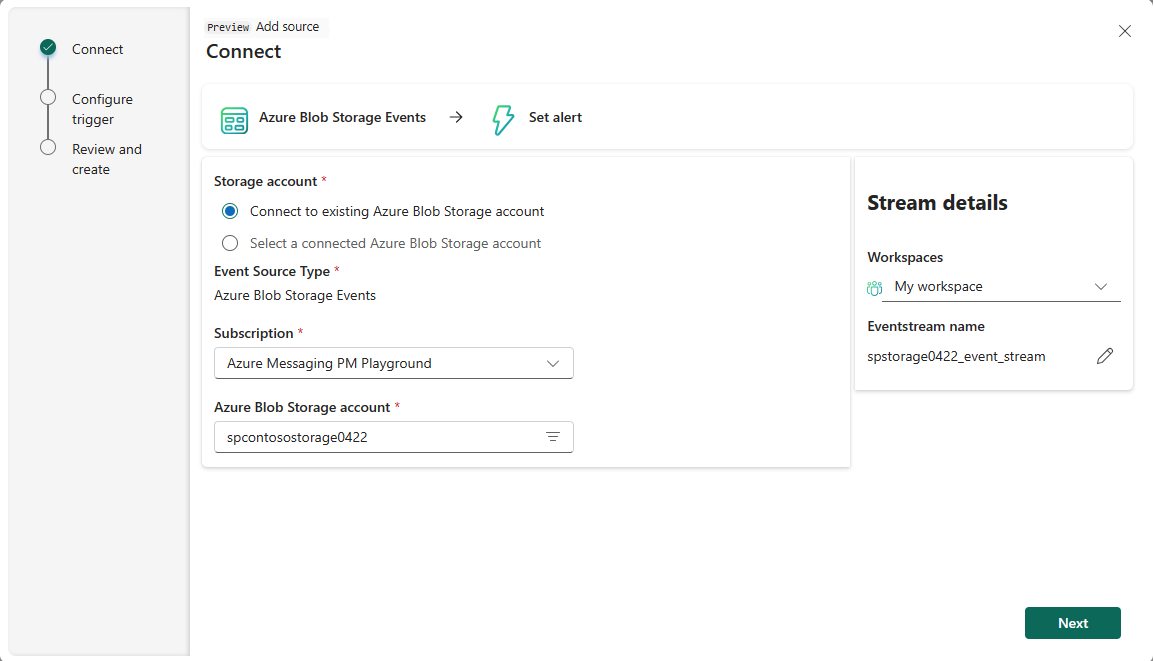The width and height of the screenshot is (1153, 661).
Task: Expand the My workspace dropdown
Action: click(1001, 287)
